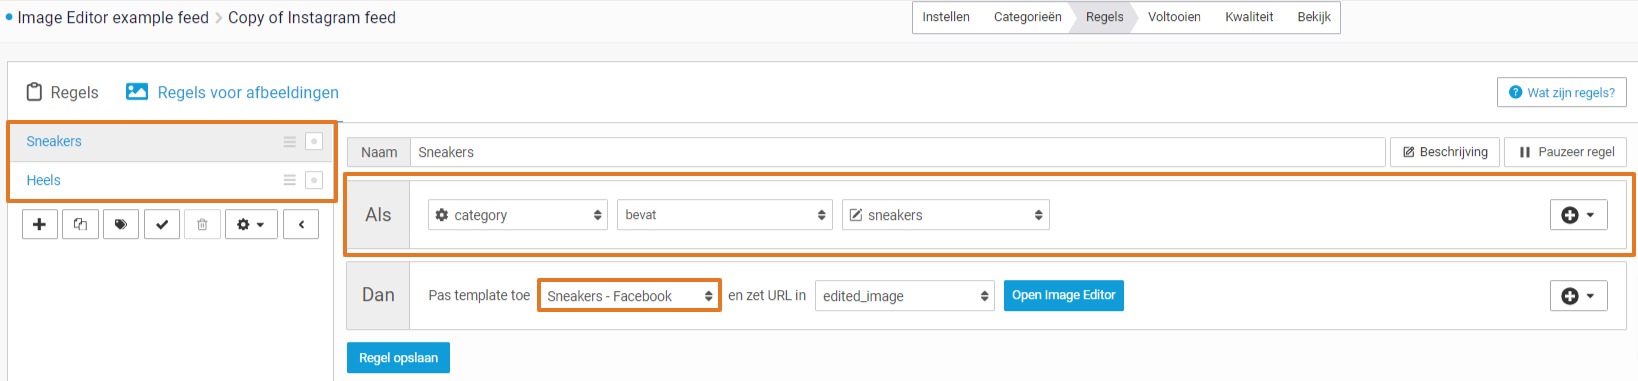
Task: Click the tags icon in rules toolbar
Action: click(121, 225)
